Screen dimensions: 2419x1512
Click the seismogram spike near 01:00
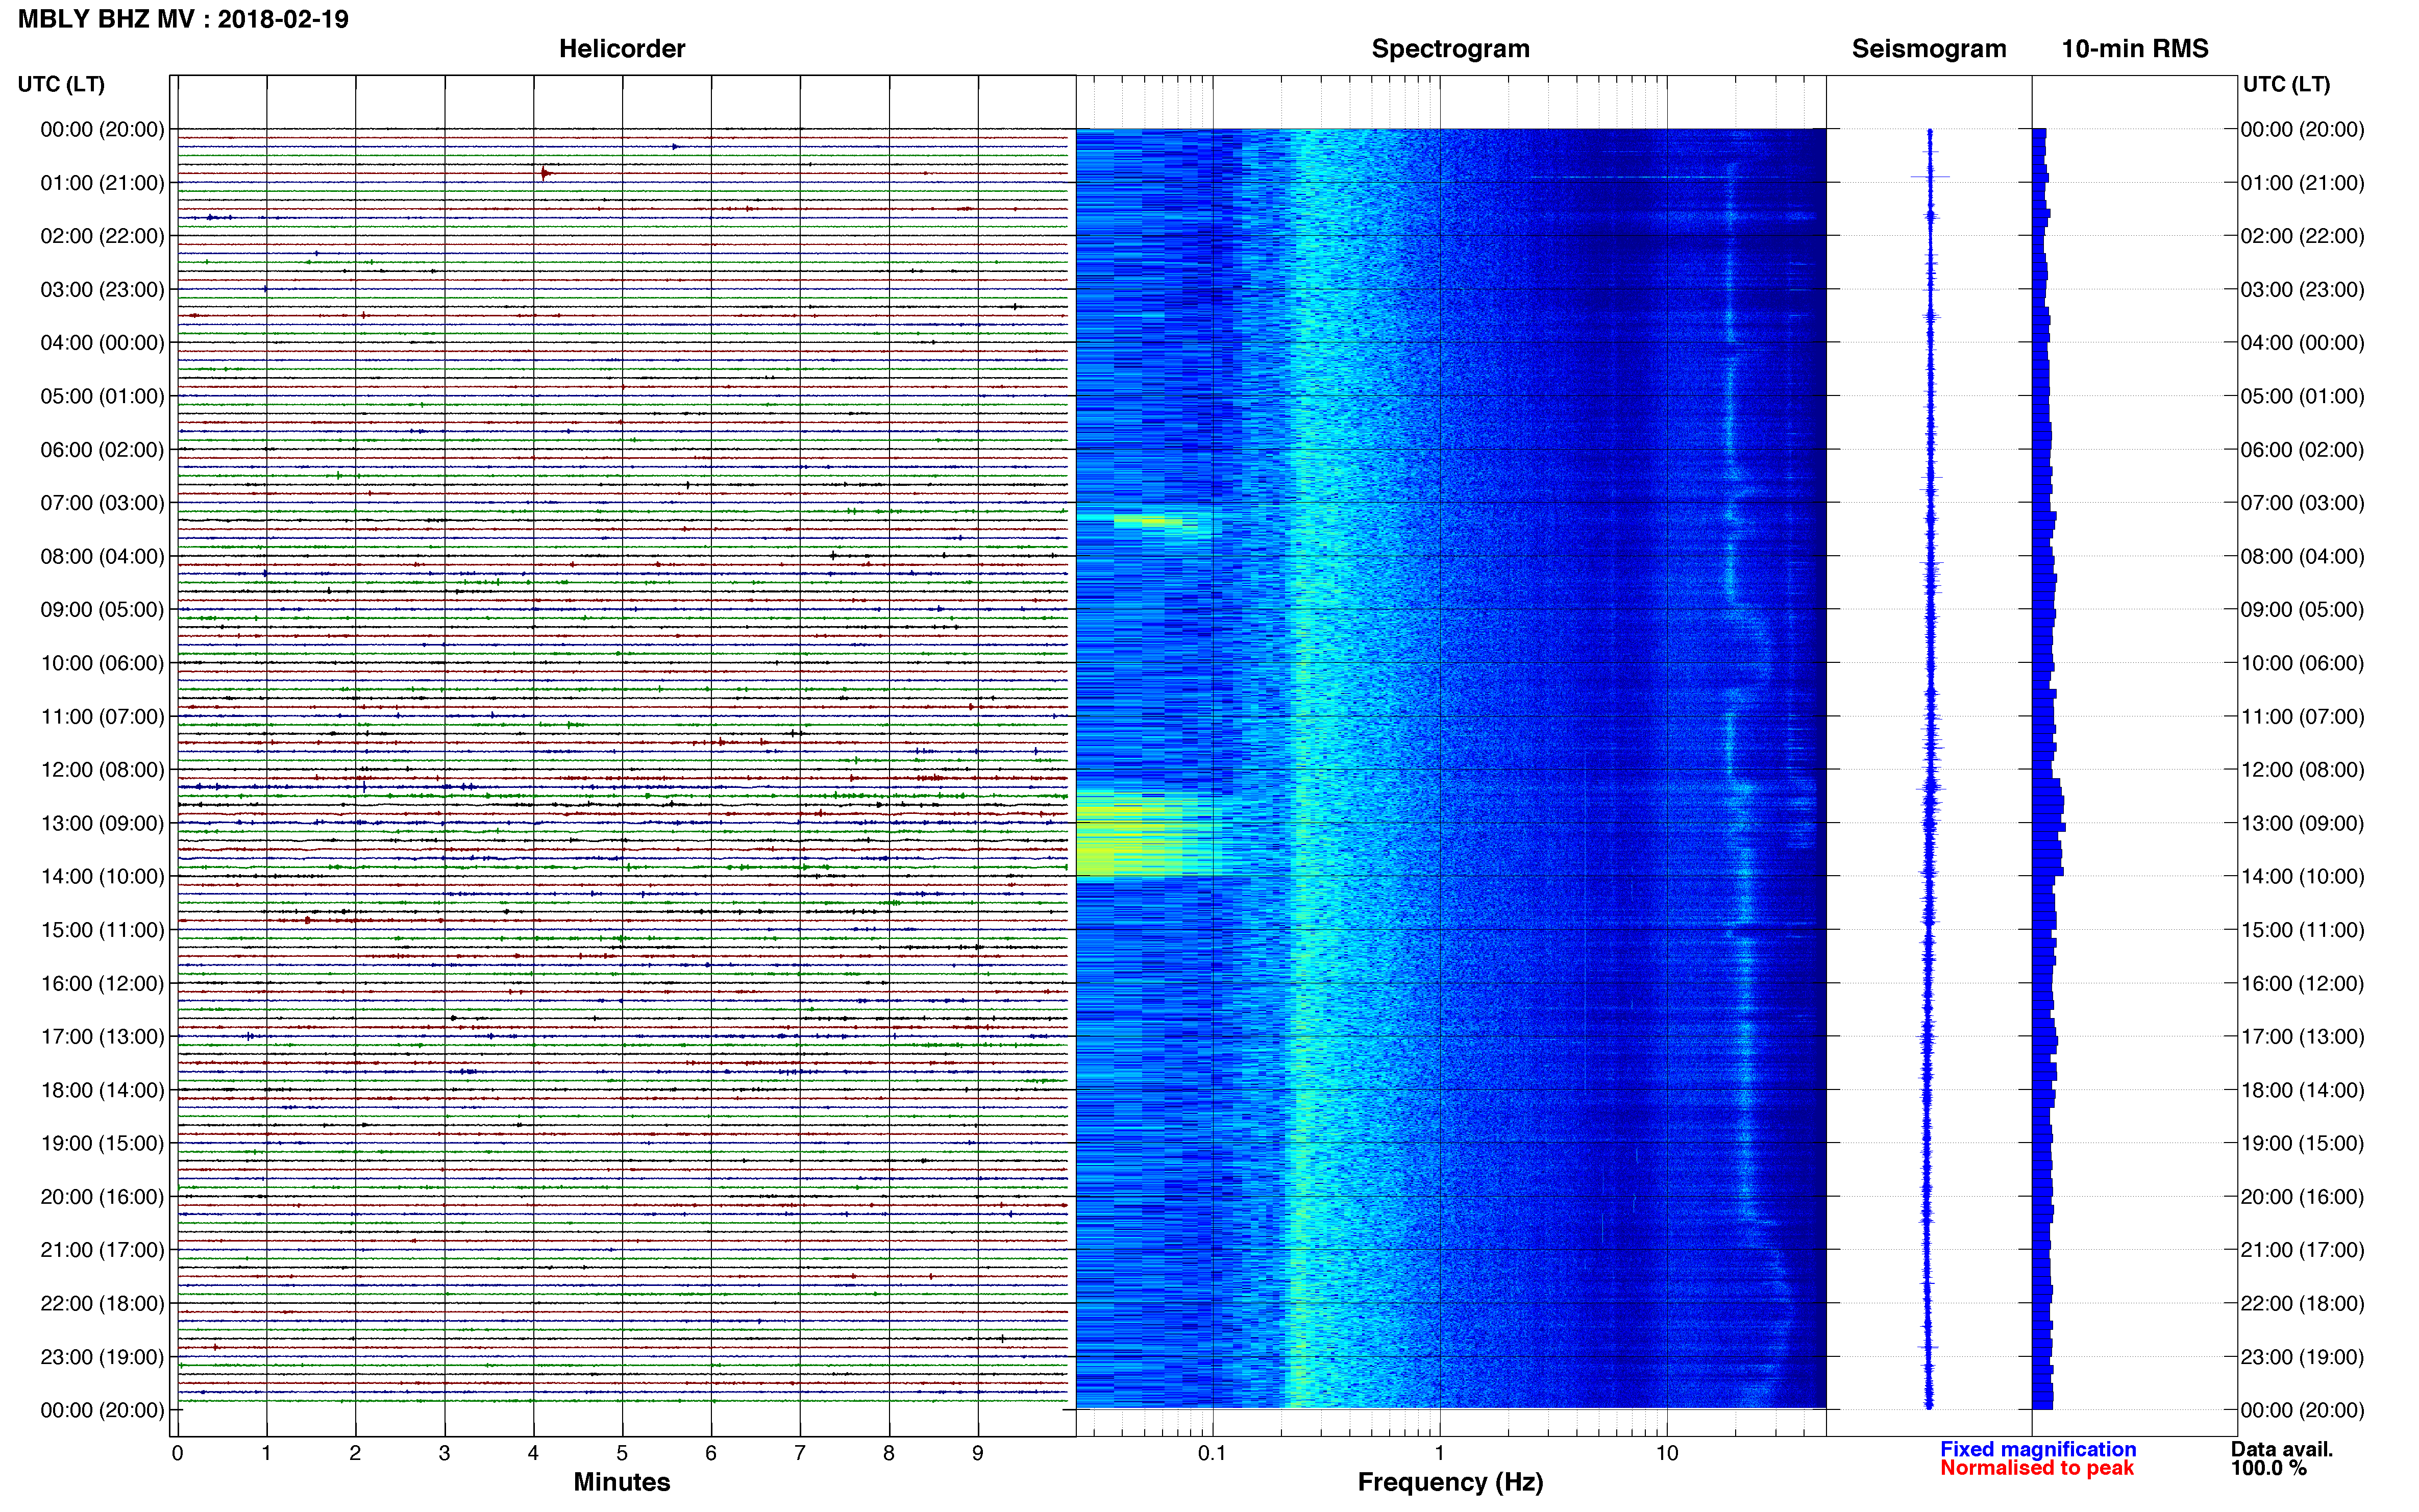(1930, 177)
